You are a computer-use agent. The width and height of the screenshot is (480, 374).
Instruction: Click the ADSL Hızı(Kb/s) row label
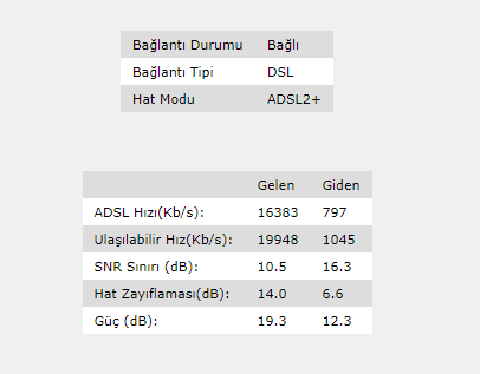(149, 212)
